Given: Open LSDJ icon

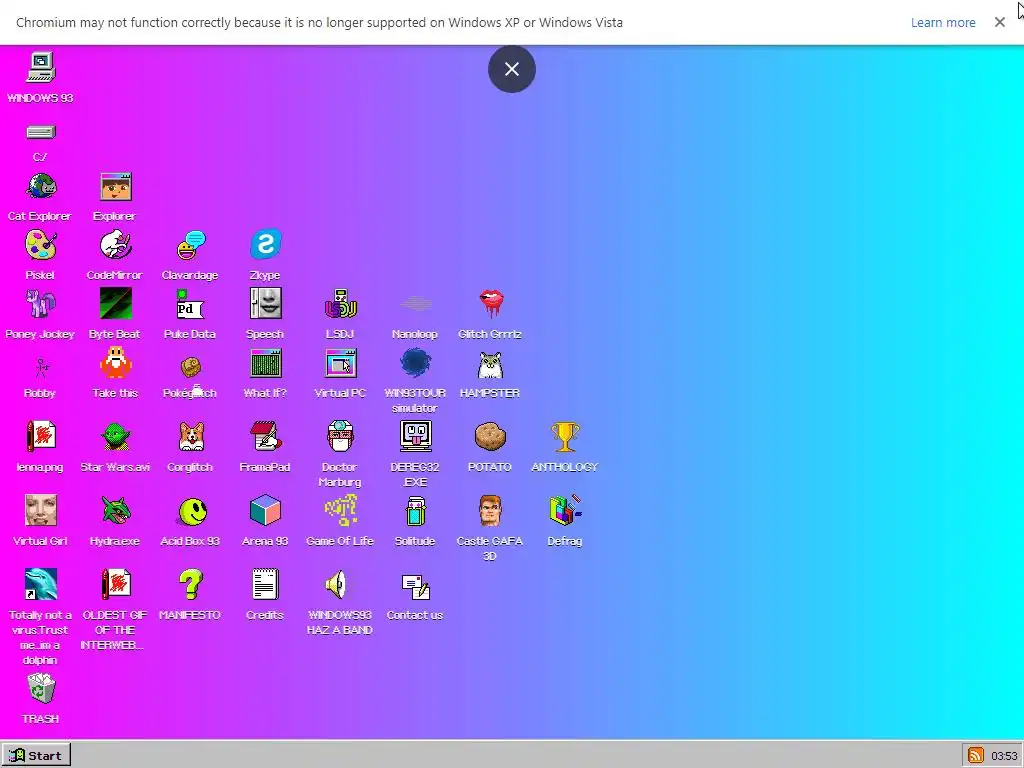Looking at the screenshot, I should coord(340,304).
